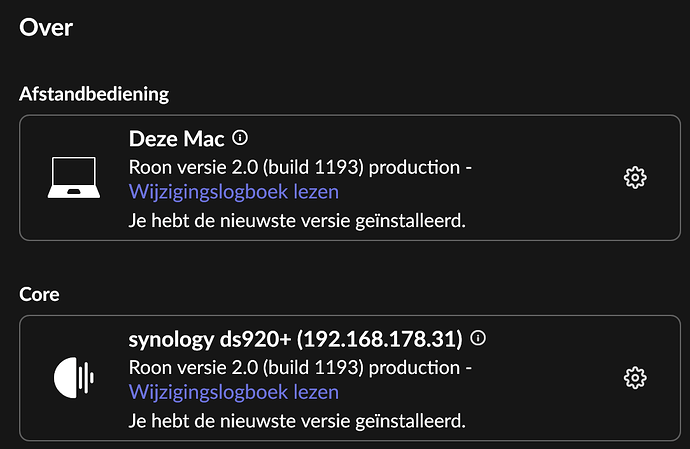
Task: Click the word production in the Core row
Action: 414,368
